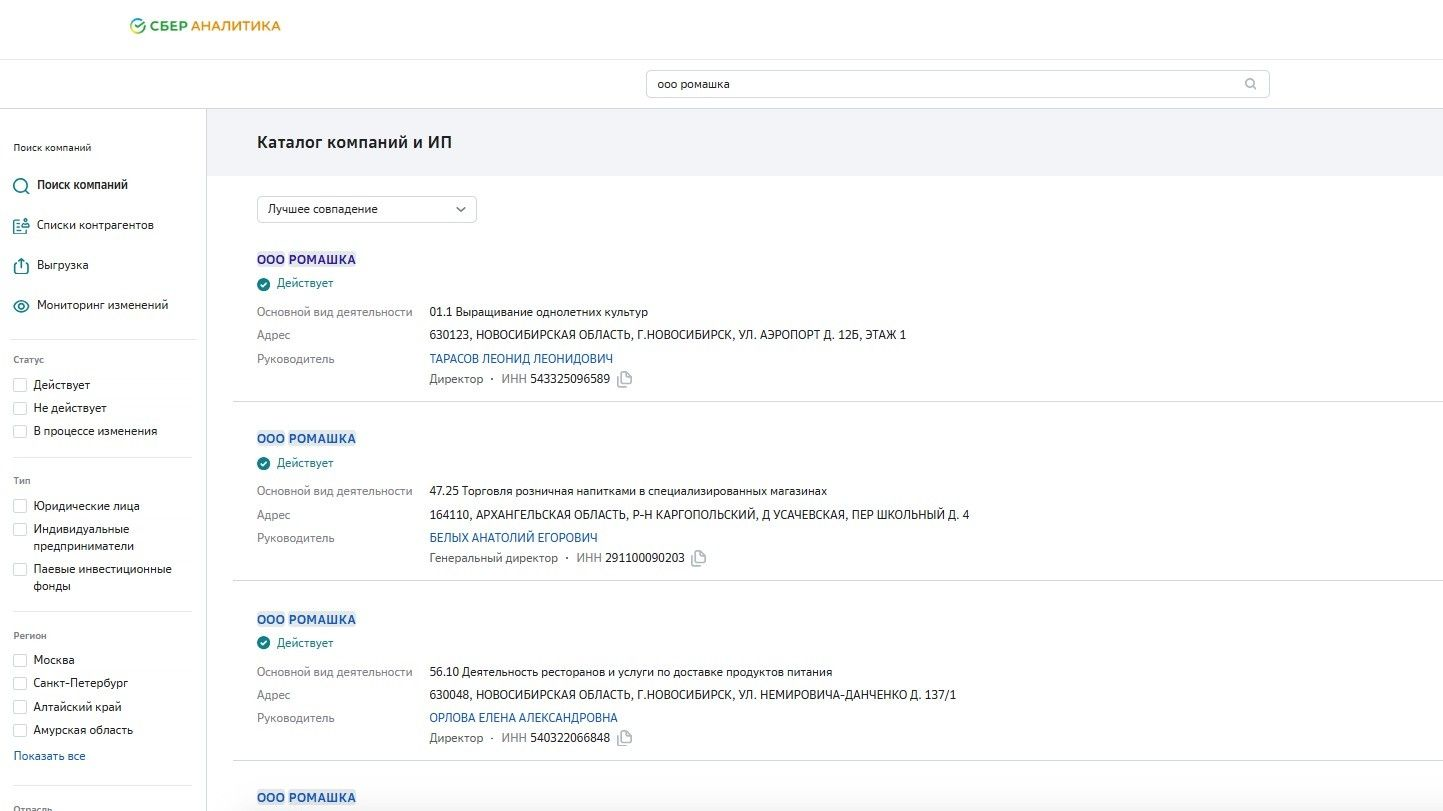Click inside the ооо ромашка search field

tap(900, 83)
